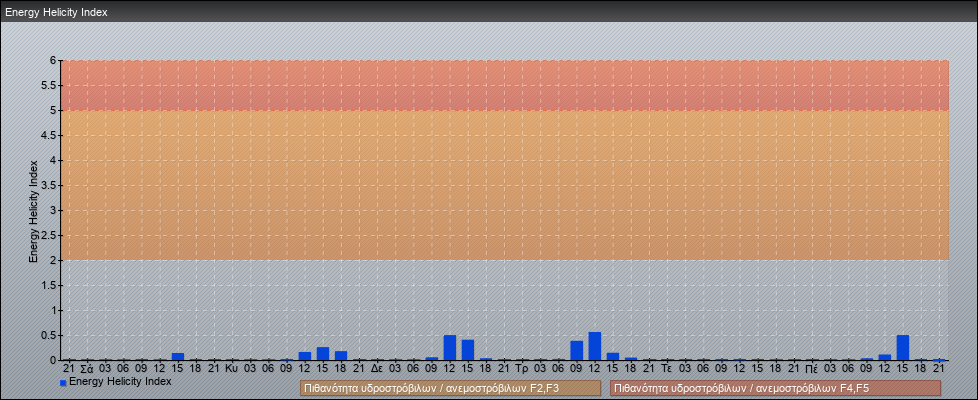Click the 5.5 value on the y-axis
This screenshot has width=978, height=400.
pyautogui.click(x=49, y=85)
